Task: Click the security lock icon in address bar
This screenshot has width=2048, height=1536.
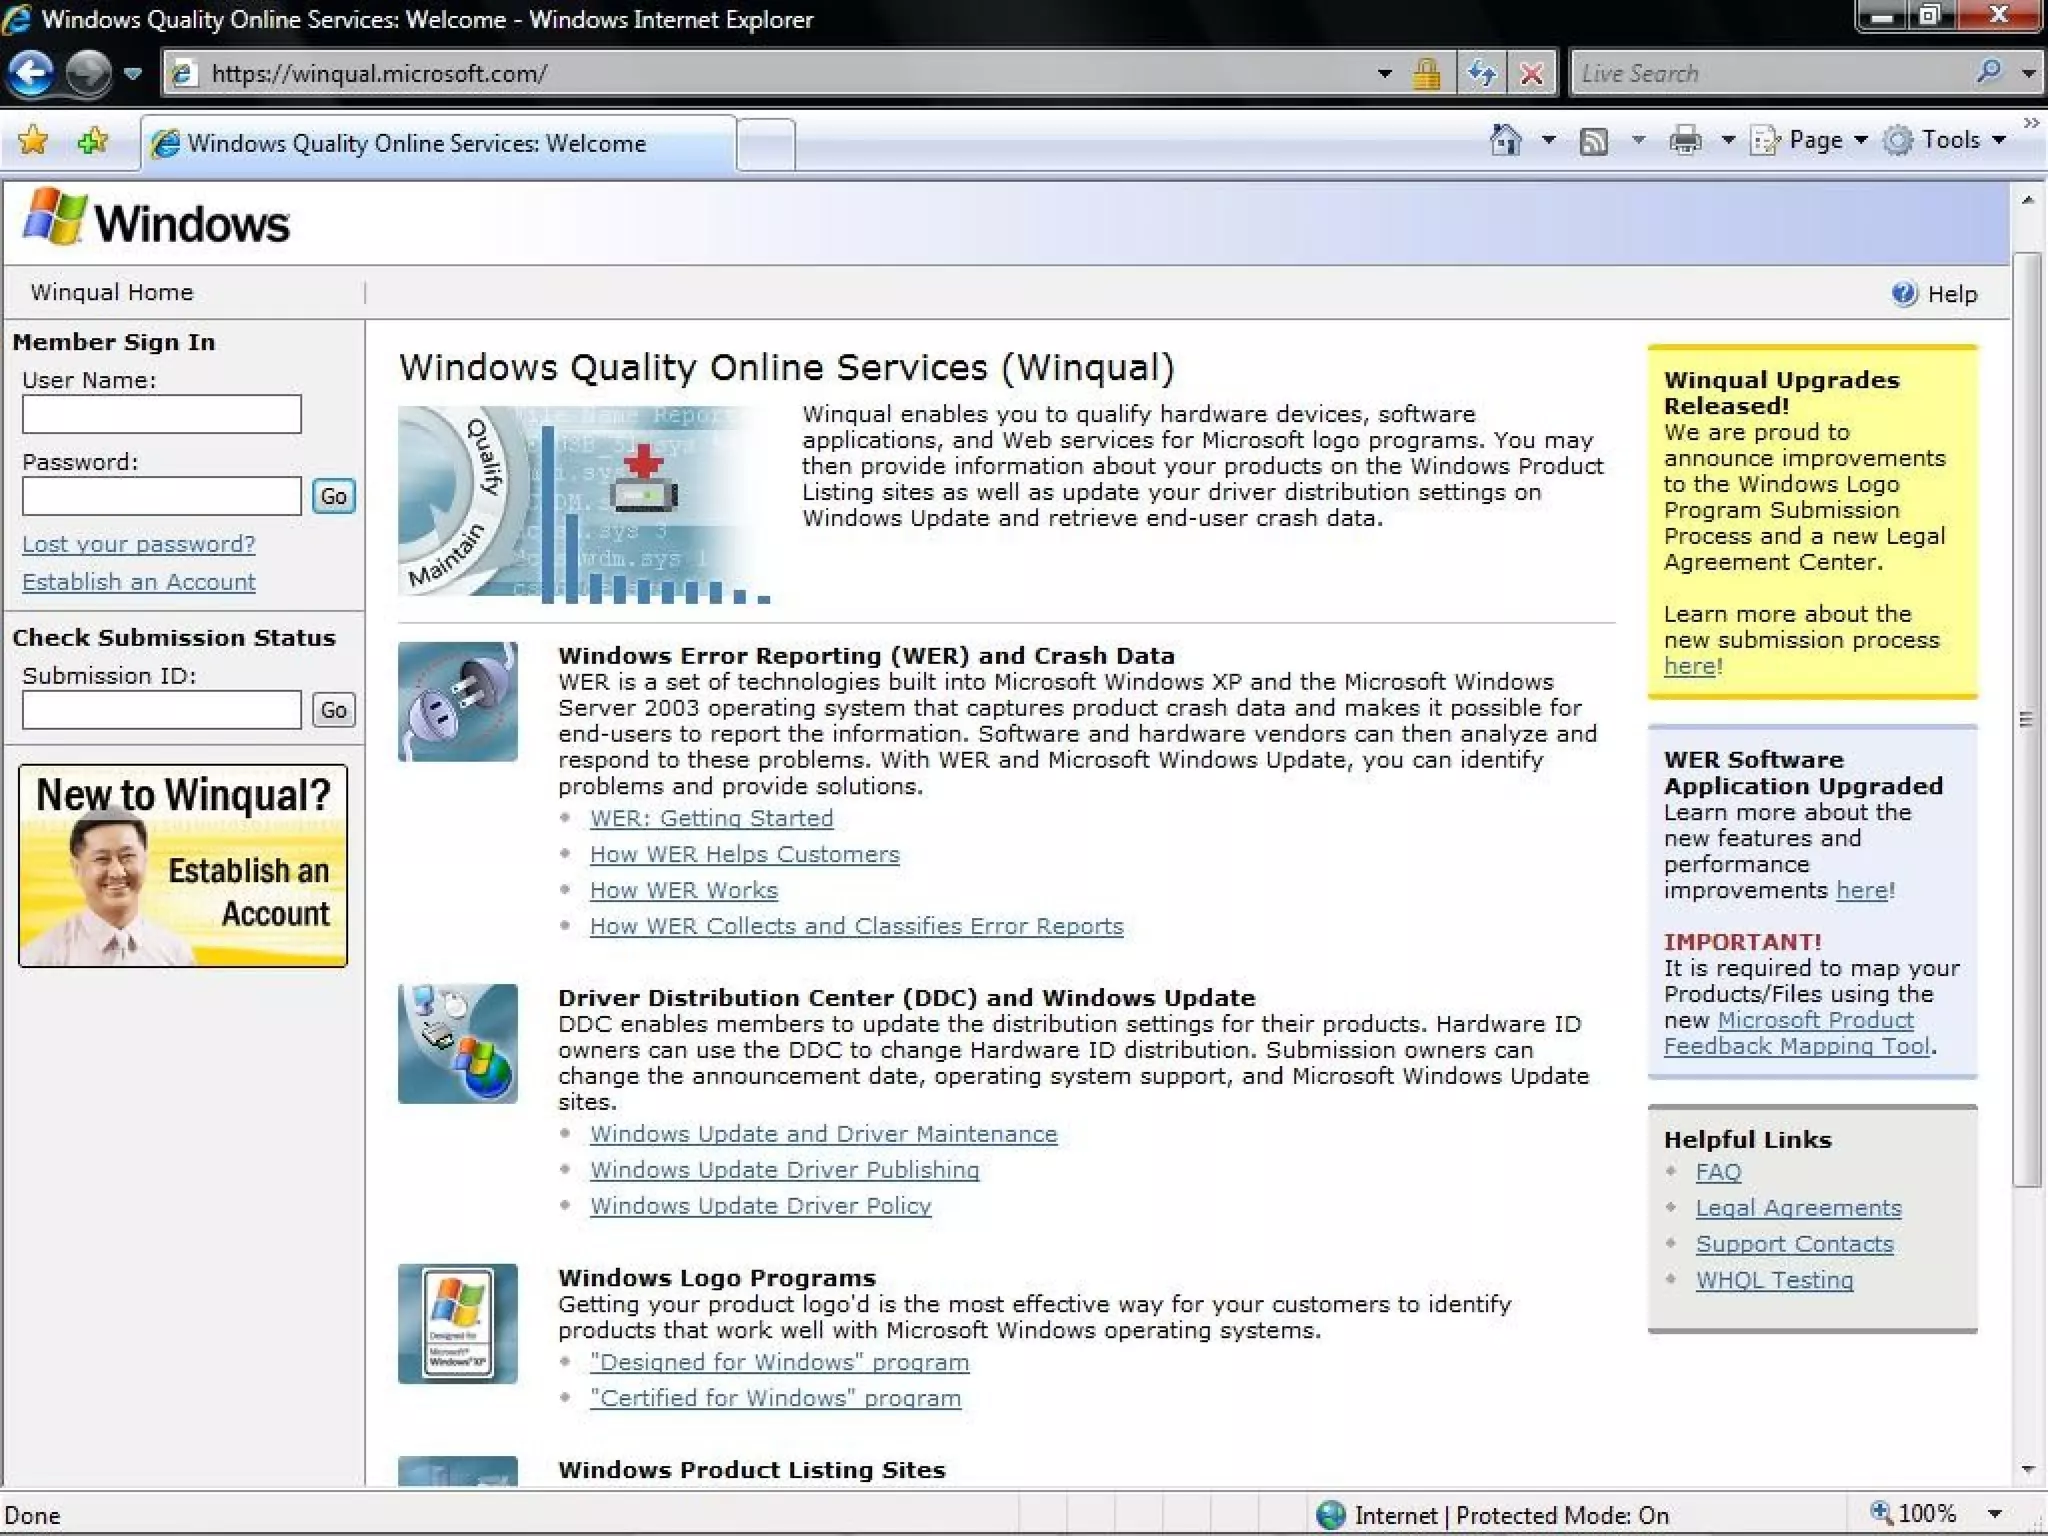Action: point(1427,73)
